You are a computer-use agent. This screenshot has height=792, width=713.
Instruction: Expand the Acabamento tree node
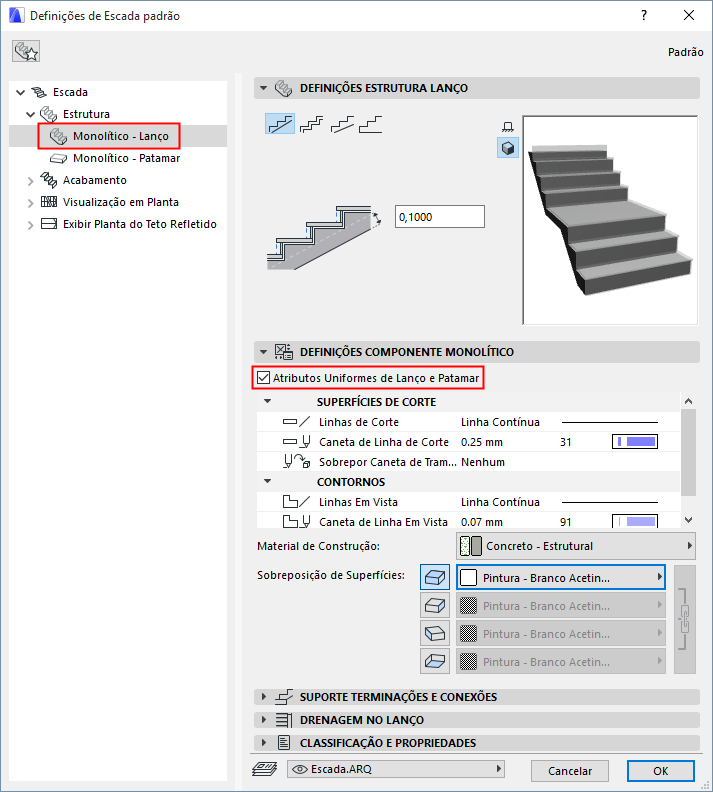tap(30, 181)
